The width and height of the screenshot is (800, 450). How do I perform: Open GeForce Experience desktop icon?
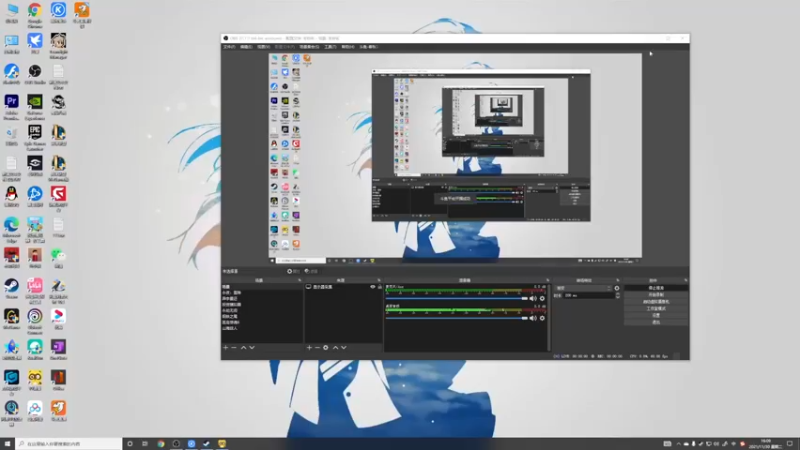(x=35, y=106)
